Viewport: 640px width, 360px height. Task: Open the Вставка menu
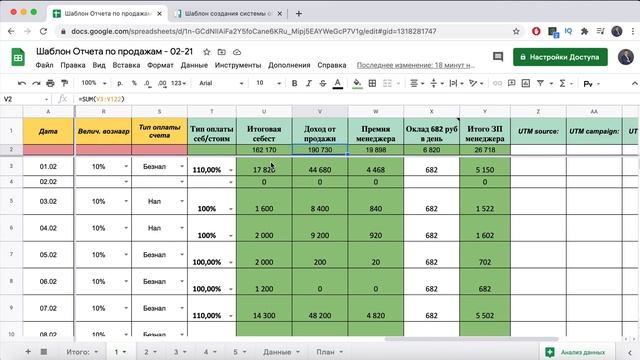126,65
